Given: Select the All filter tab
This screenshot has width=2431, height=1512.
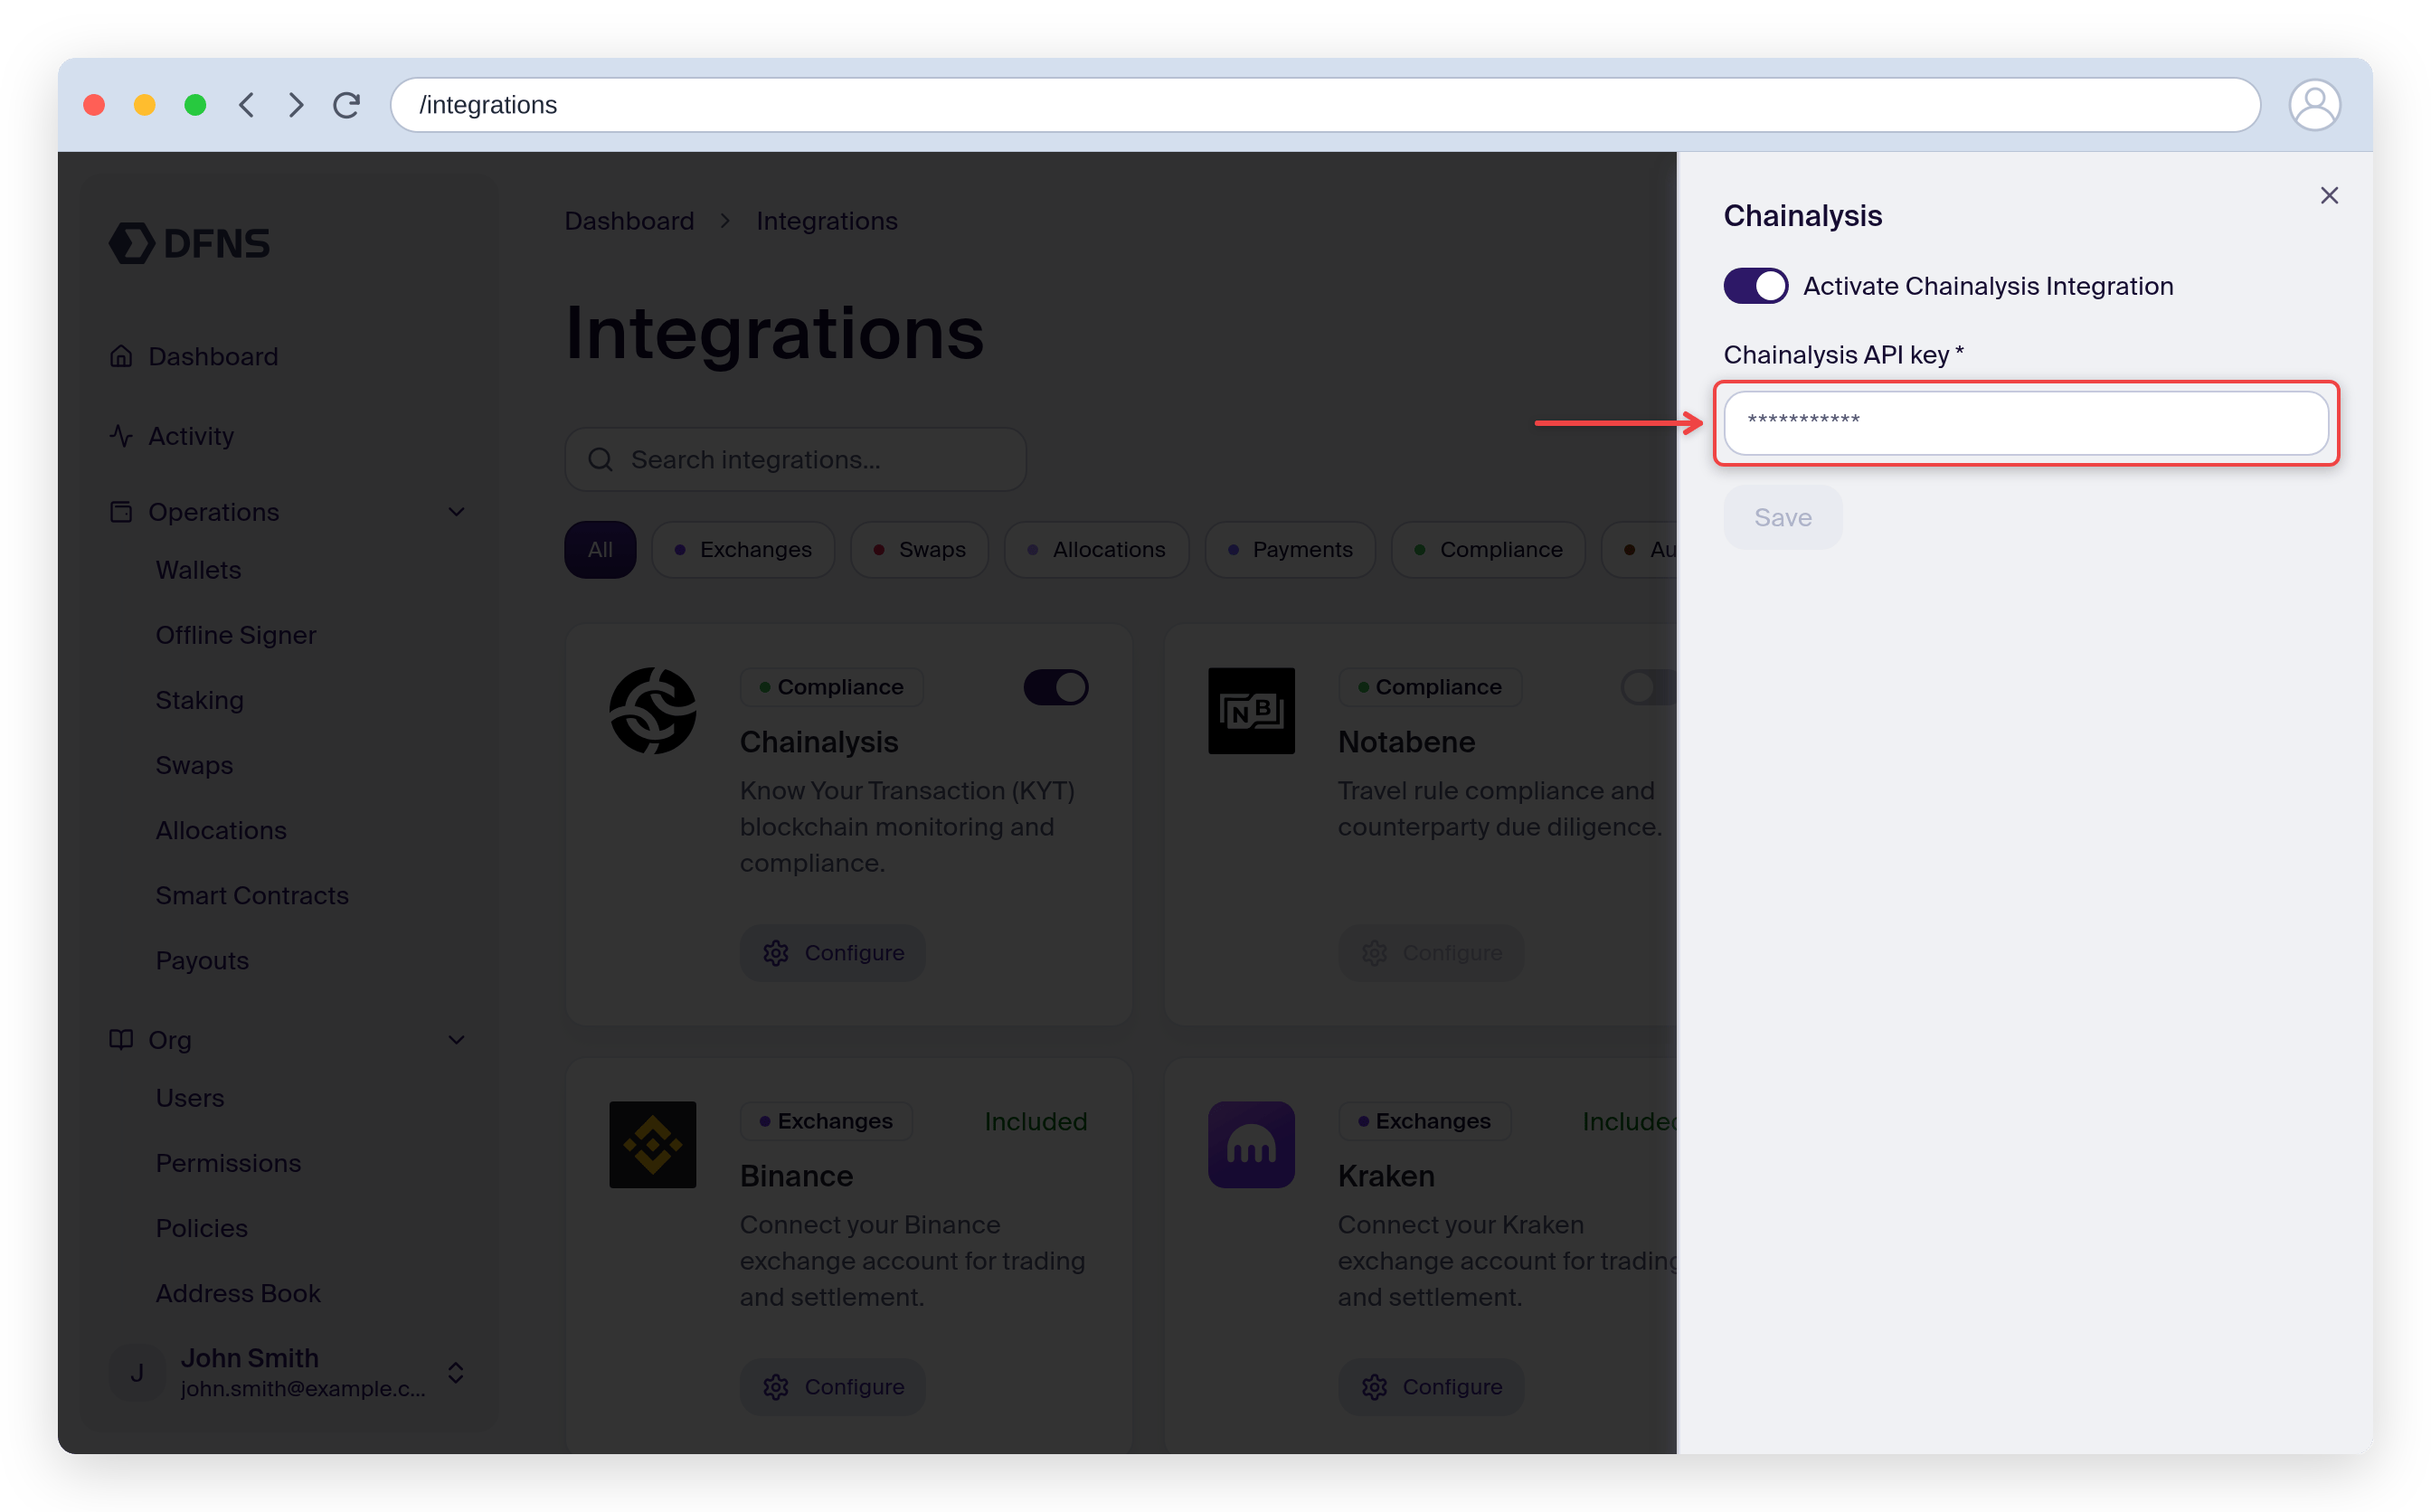Looking at the screenshot, I should [x=600, y=549].
